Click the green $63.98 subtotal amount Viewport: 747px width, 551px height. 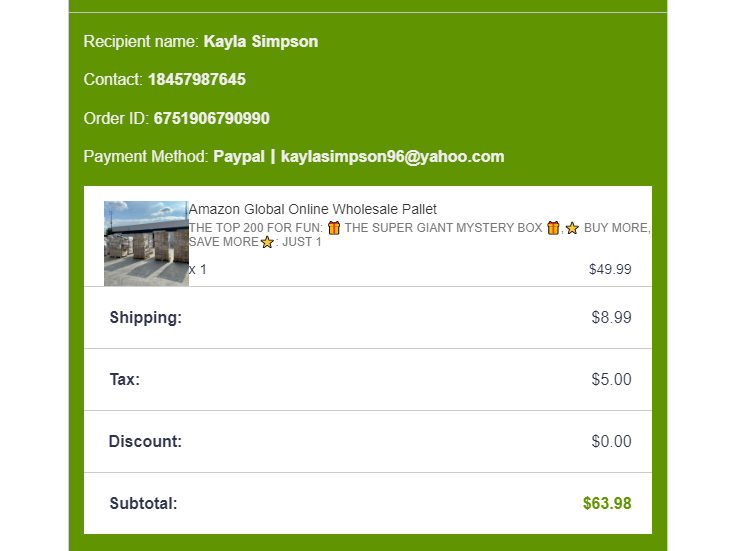pos(607,504)
